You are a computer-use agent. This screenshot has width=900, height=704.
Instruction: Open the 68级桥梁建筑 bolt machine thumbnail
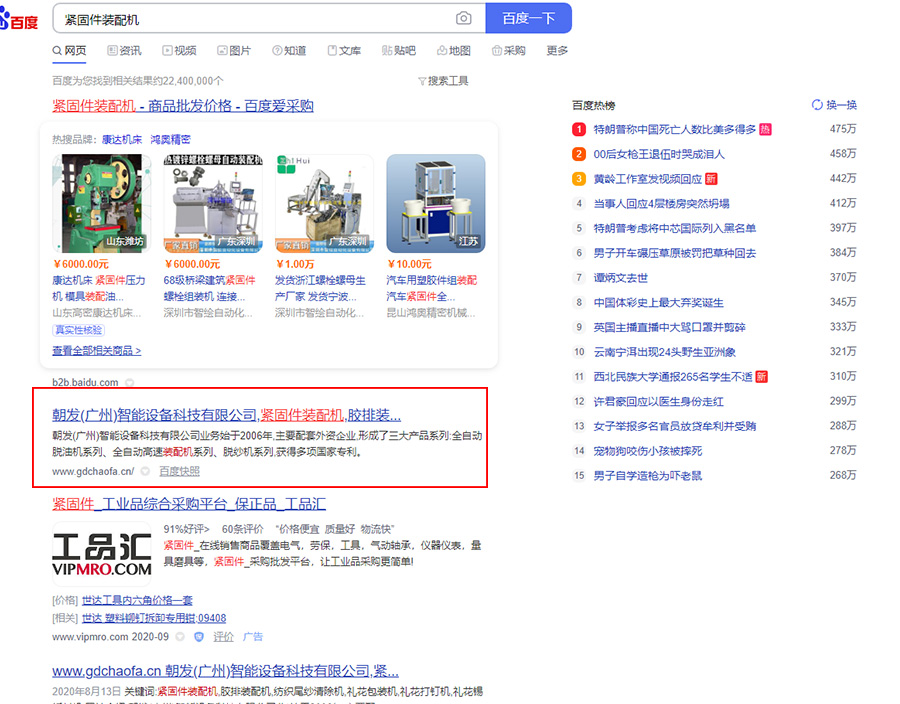coord(213,203)
